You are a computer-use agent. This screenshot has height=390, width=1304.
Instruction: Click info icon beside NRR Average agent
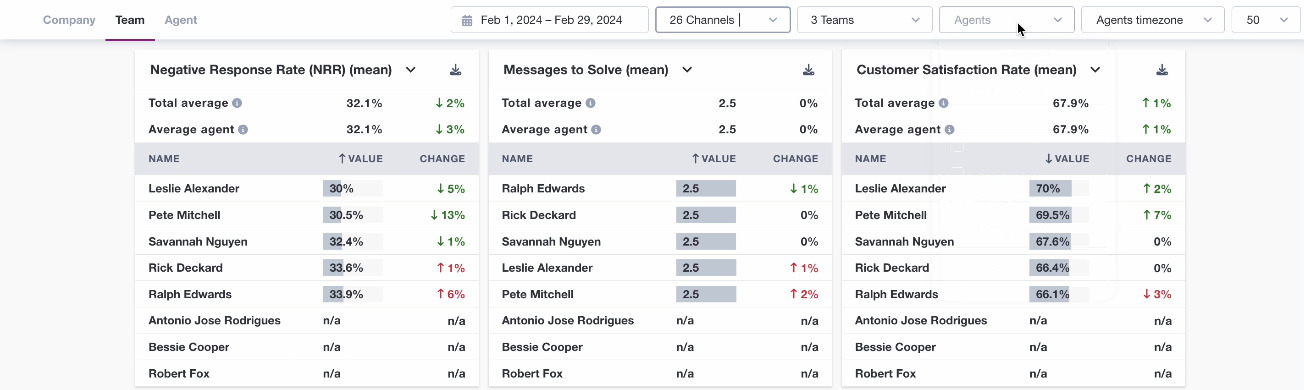tap(243, 129)
